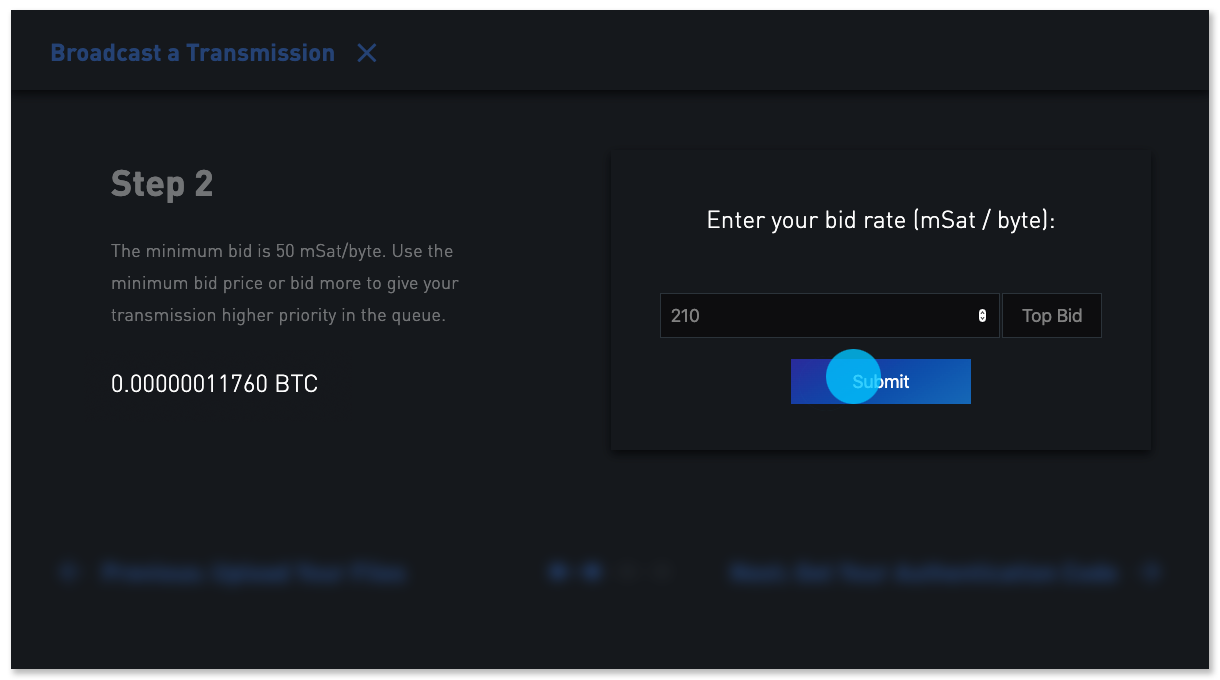This screenshot has height=680, width=1220.
Task: Click the bid rate prompt label
Action: (880, 219)
